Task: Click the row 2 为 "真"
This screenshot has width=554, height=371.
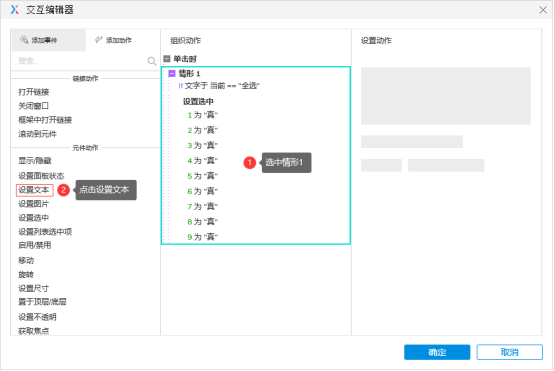Action: coord(202,130)
